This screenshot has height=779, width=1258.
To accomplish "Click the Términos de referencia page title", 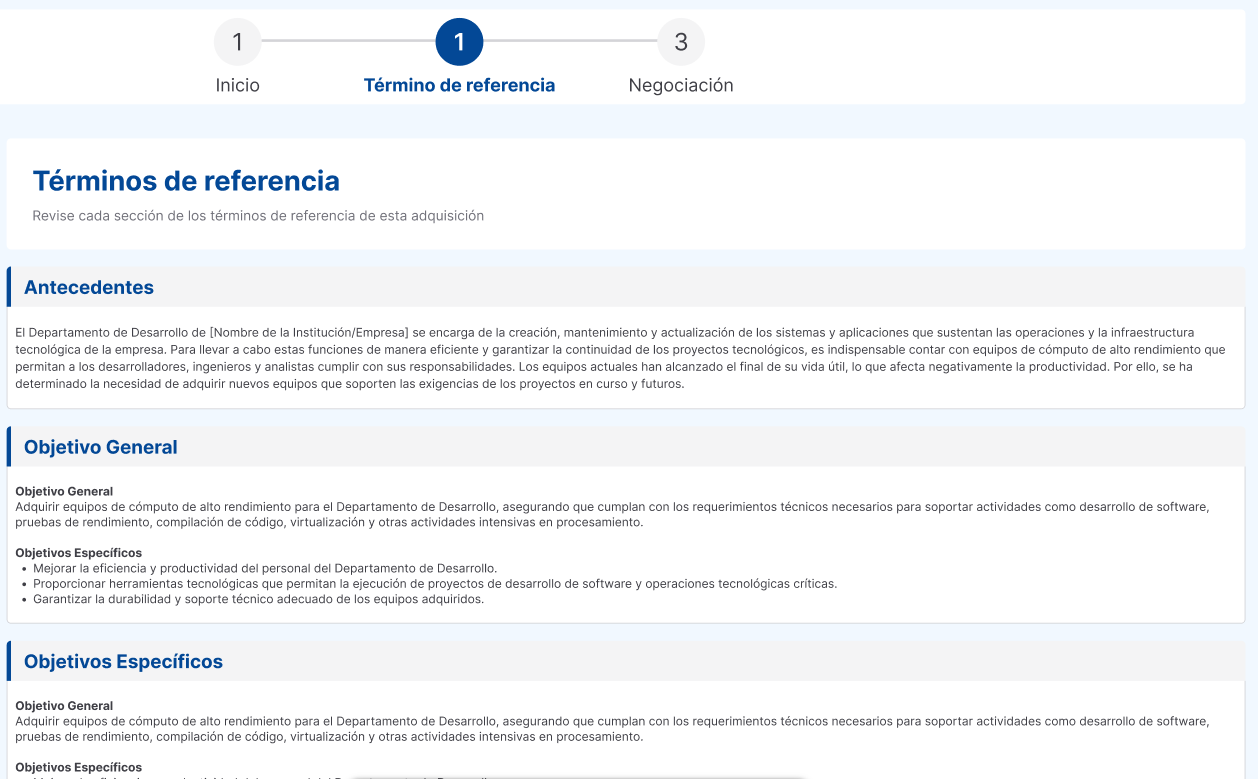I will (x=186, y=181).
